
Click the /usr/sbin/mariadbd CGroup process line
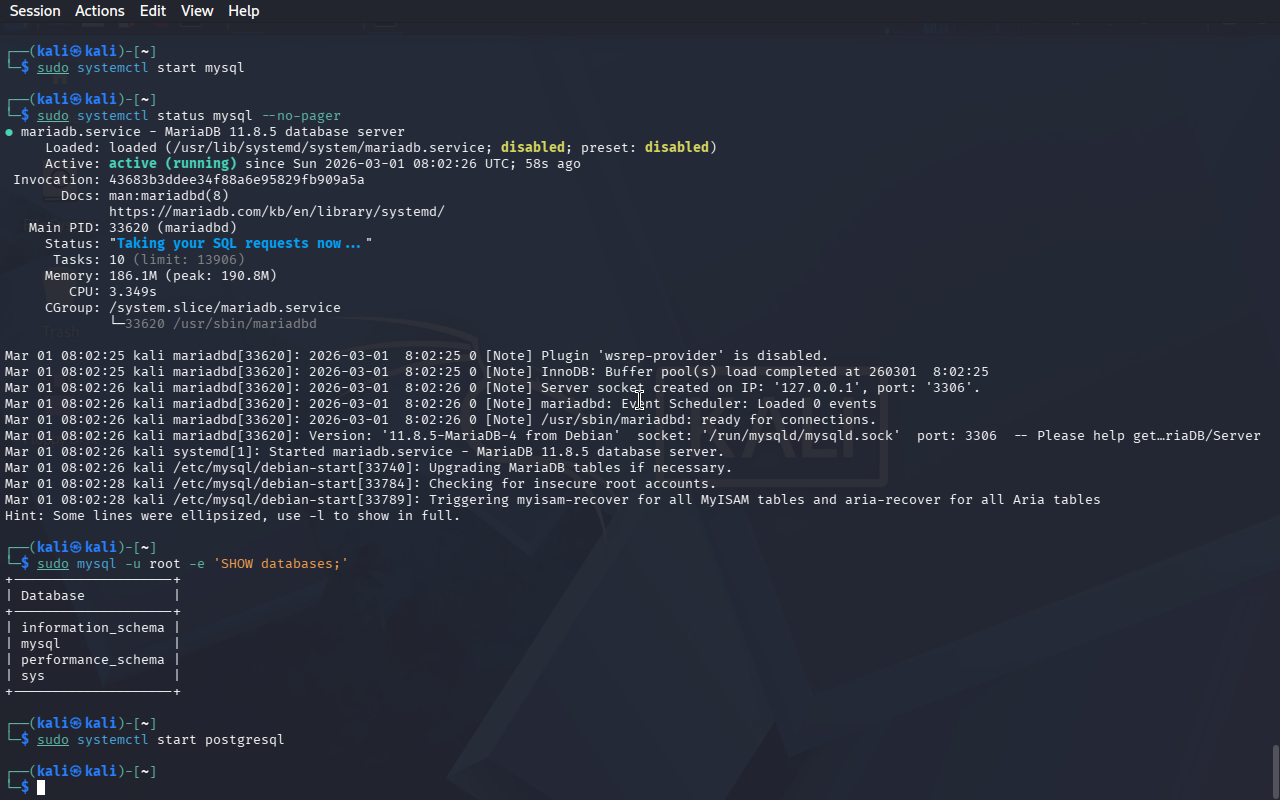(x=220, y=324)
